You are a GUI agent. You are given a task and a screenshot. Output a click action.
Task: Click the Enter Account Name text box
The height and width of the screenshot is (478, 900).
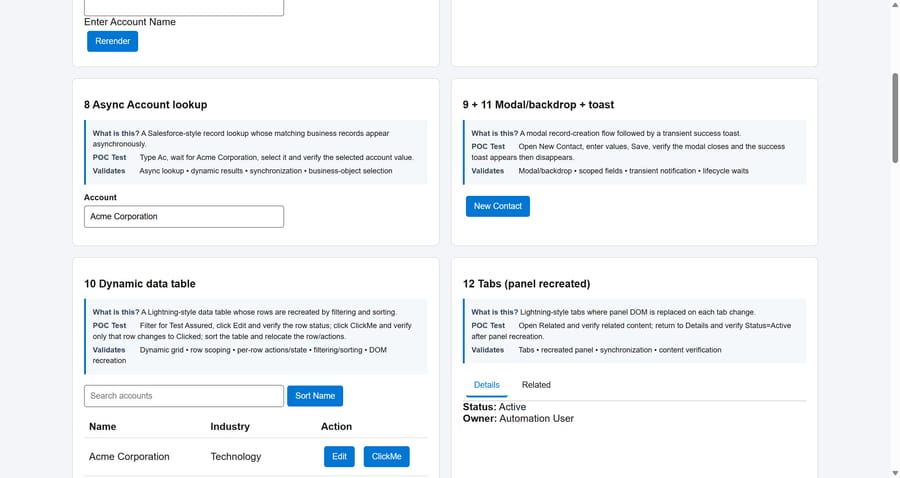184,7
